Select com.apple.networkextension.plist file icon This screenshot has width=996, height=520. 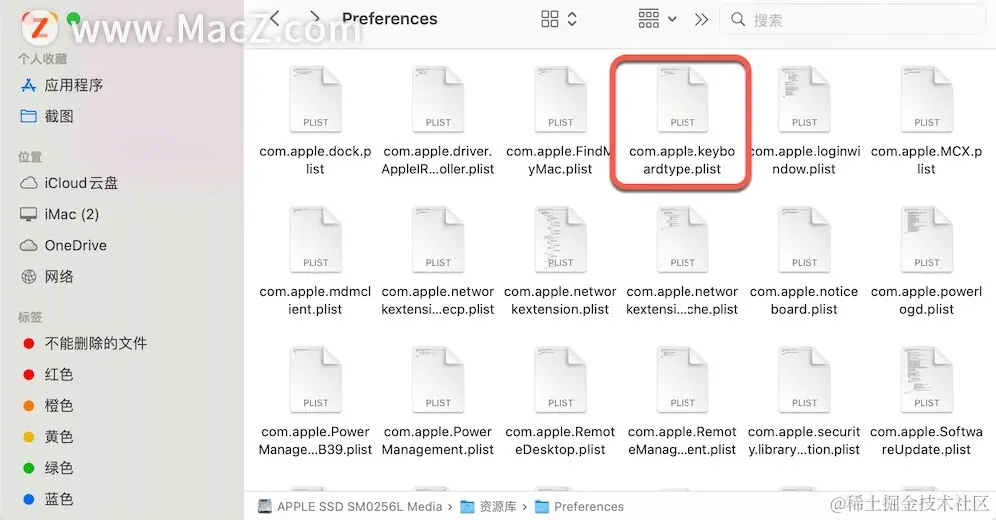[x=560, y=239]
